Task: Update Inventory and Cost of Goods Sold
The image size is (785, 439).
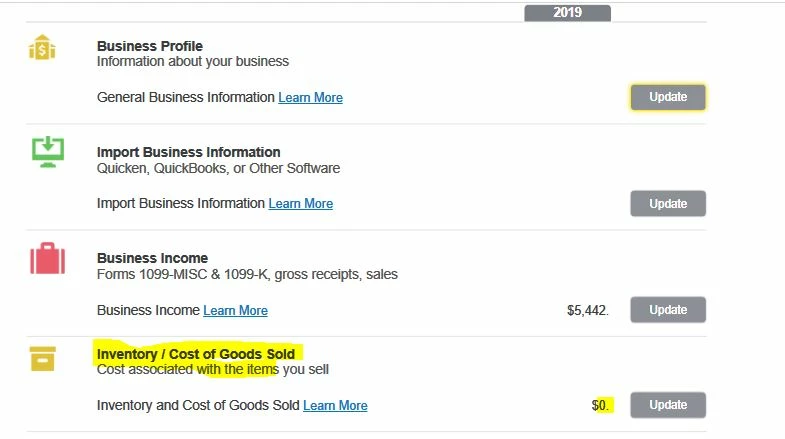Action: coord(668,405)
